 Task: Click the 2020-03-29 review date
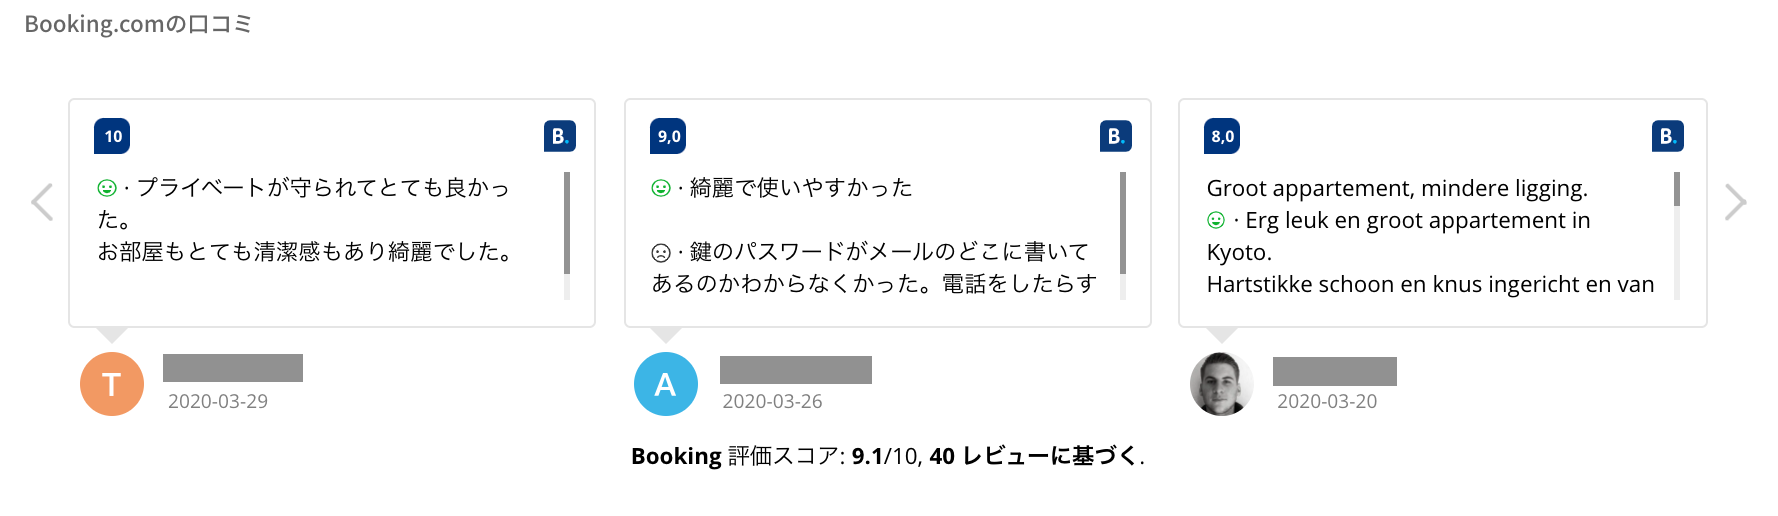coord(218,401)
